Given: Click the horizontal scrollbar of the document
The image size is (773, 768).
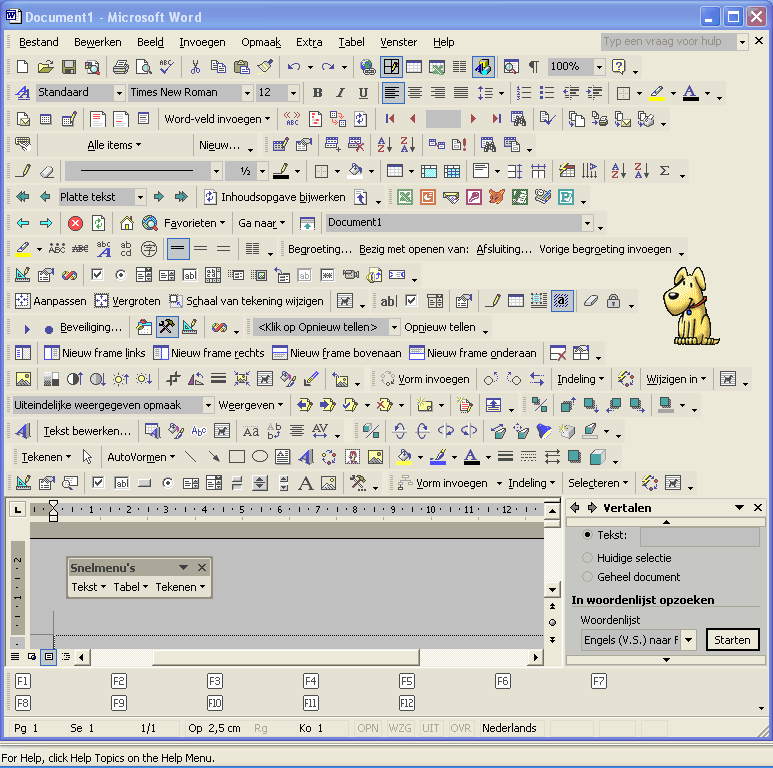Looking at the screenshot, I should click(x=309, y=657).
